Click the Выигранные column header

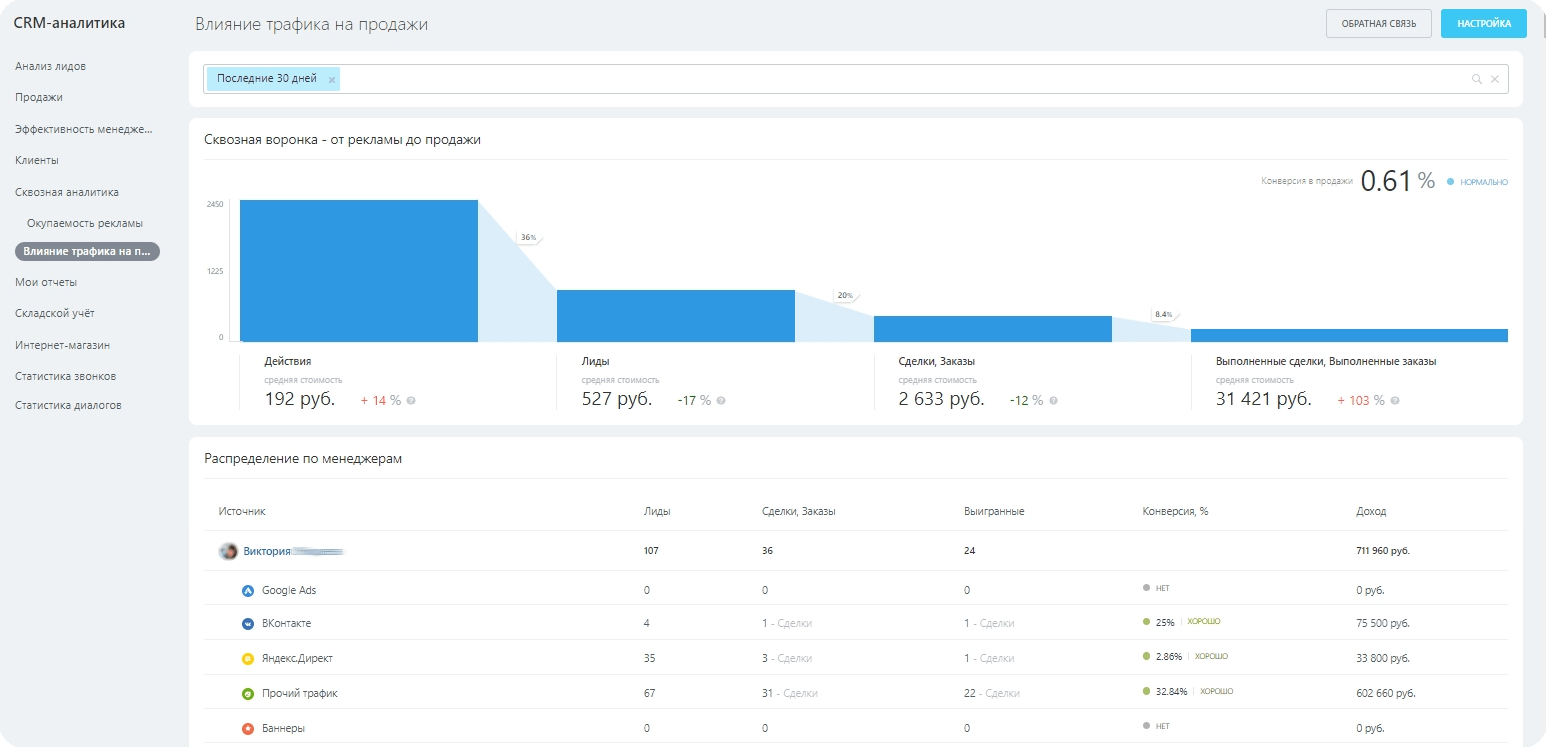point(994,512)
